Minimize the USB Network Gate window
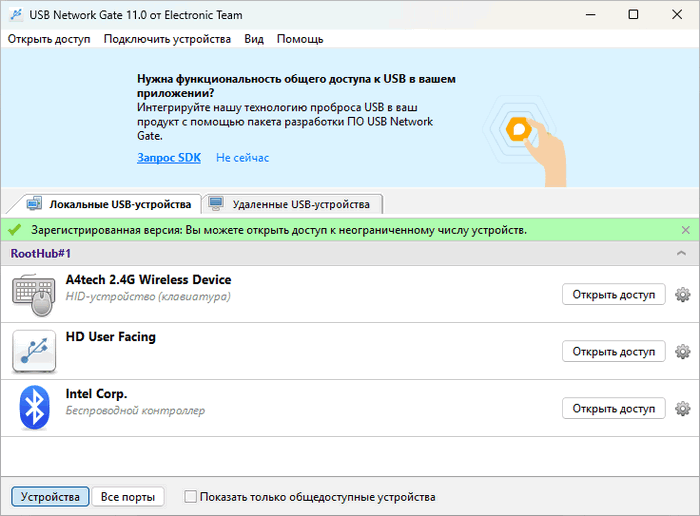This screenshot has height=516, width=700. click(x=591, y=15)
